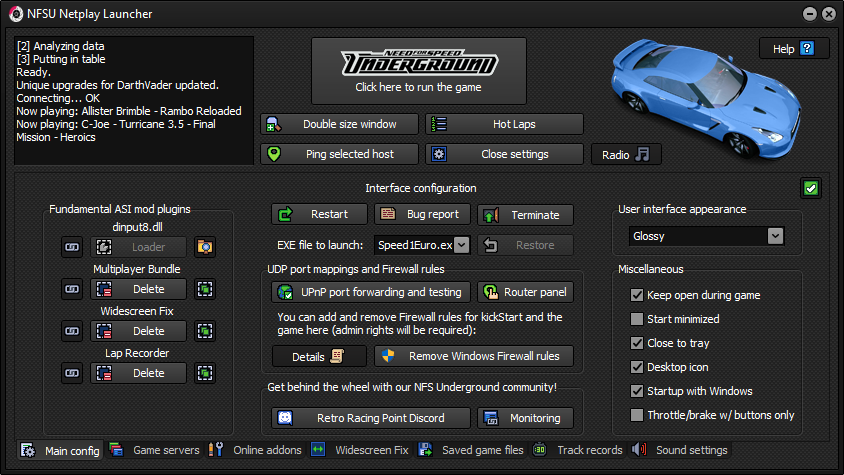Remove Windows Firewall rules
Viewport: 844px width, 475px height.
point(474,356)
